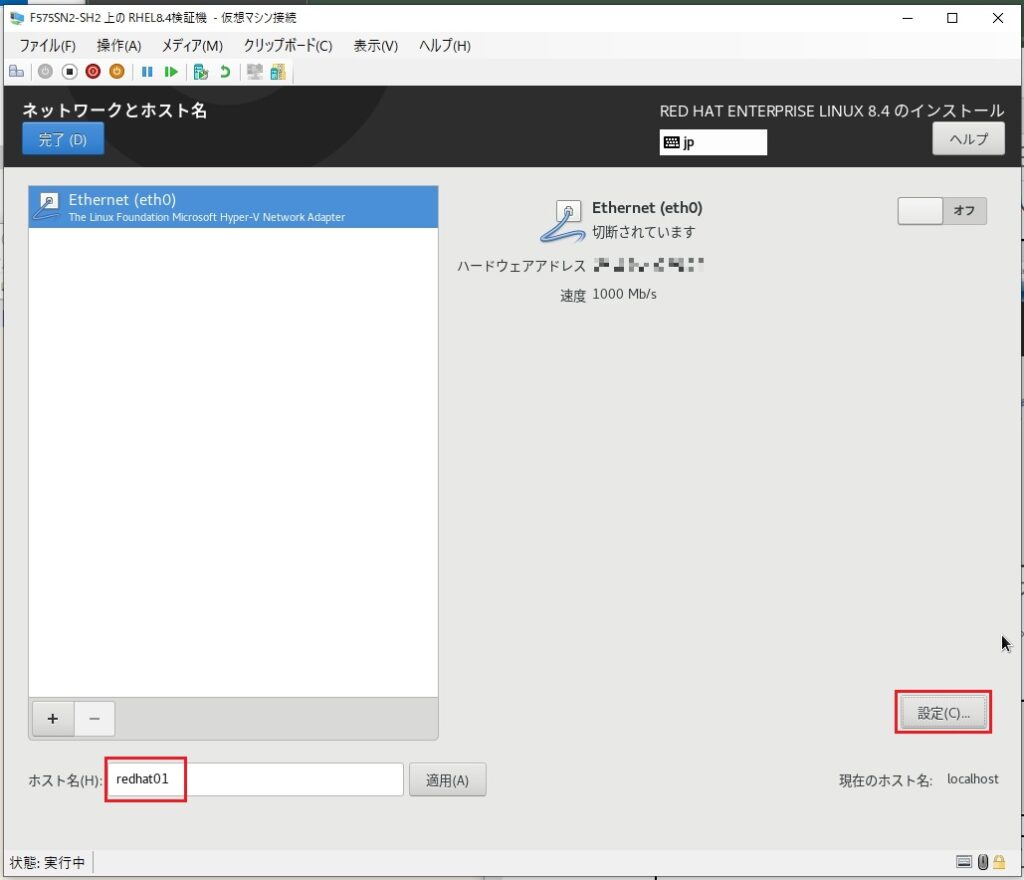1024x880 pixels.
Task: Click the installer ヘルプ button
Action: click(x=968, y=139)
